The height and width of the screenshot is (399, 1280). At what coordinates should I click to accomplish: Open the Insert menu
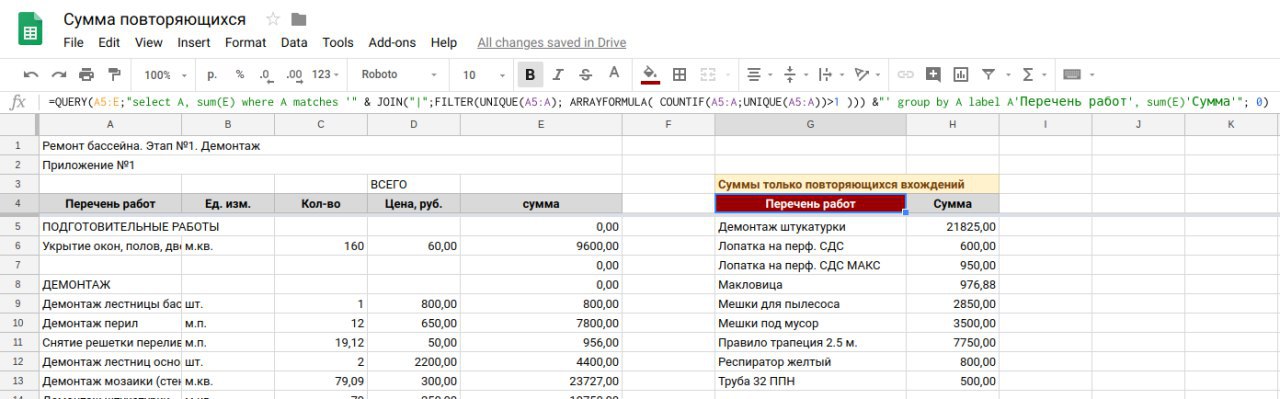[x=194, y=43]
